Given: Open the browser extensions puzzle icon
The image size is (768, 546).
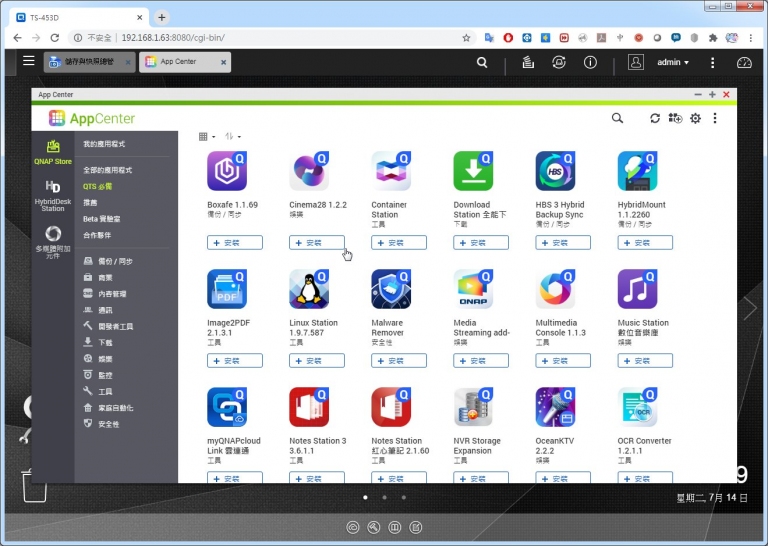Looking at the screenshot, I should tap(713, 38).
